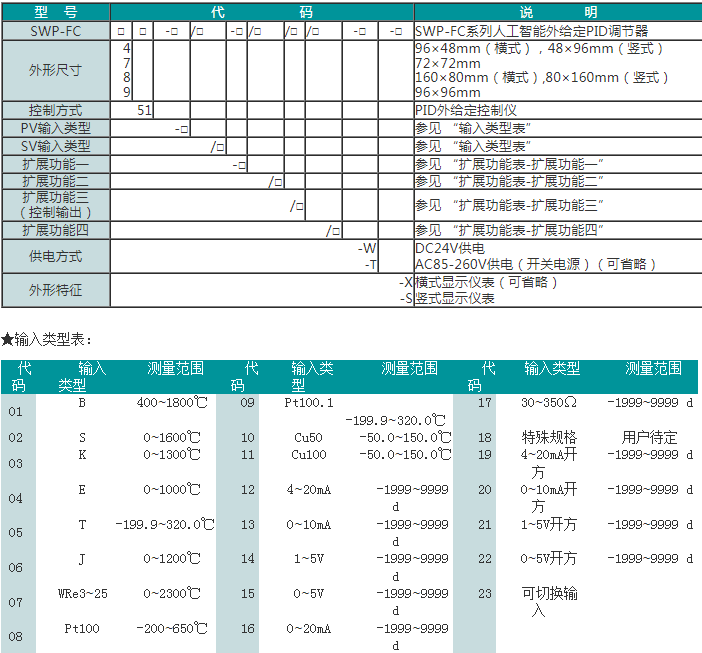Click code 23 in the table
The width and height of the screenshot is (702, 653).
(485, 594)
